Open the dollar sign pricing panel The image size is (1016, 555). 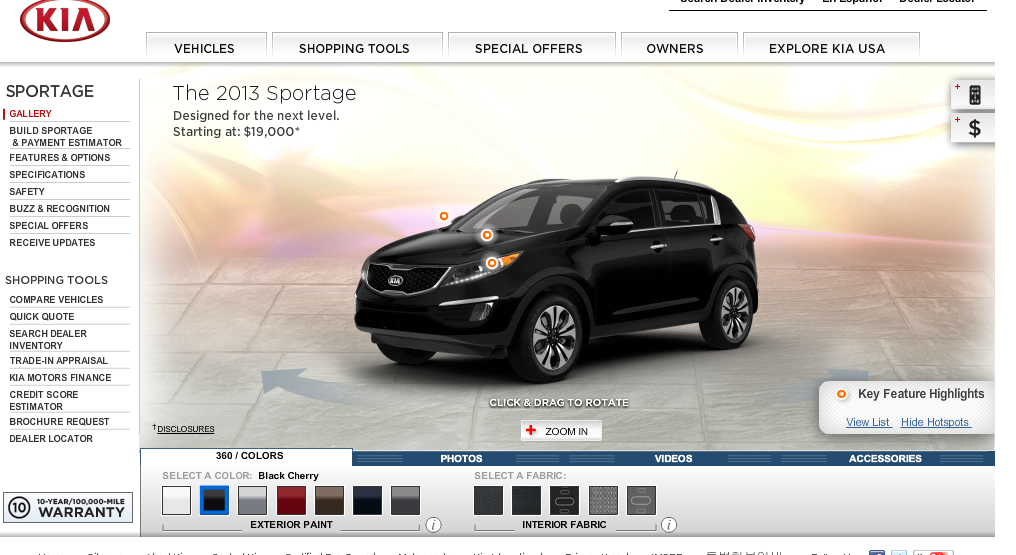pos(974,128)
